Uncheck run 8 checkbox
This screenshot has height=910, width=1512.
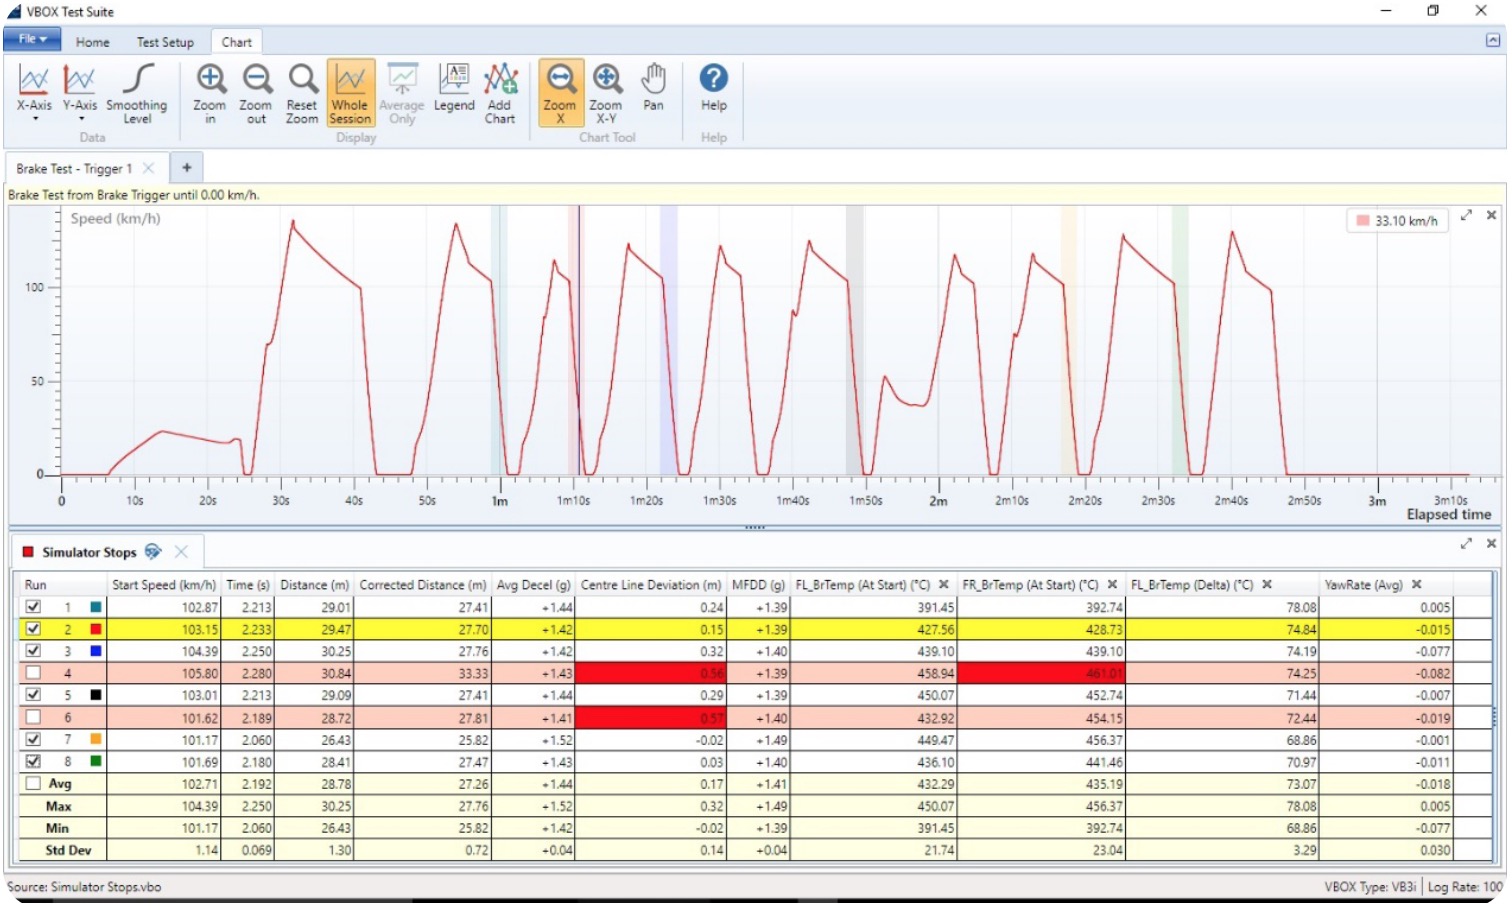click(x=33, y=761)
